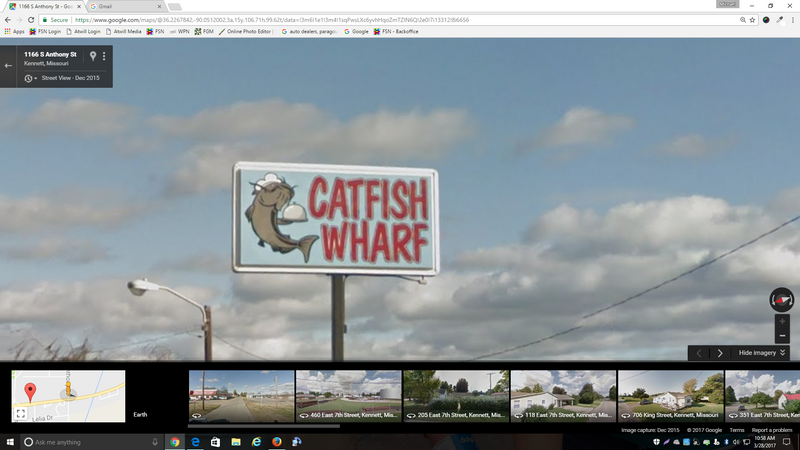The image size is (800, 450).
Task: Select the first untitled street thumbnail
Action: coord(241,396)
